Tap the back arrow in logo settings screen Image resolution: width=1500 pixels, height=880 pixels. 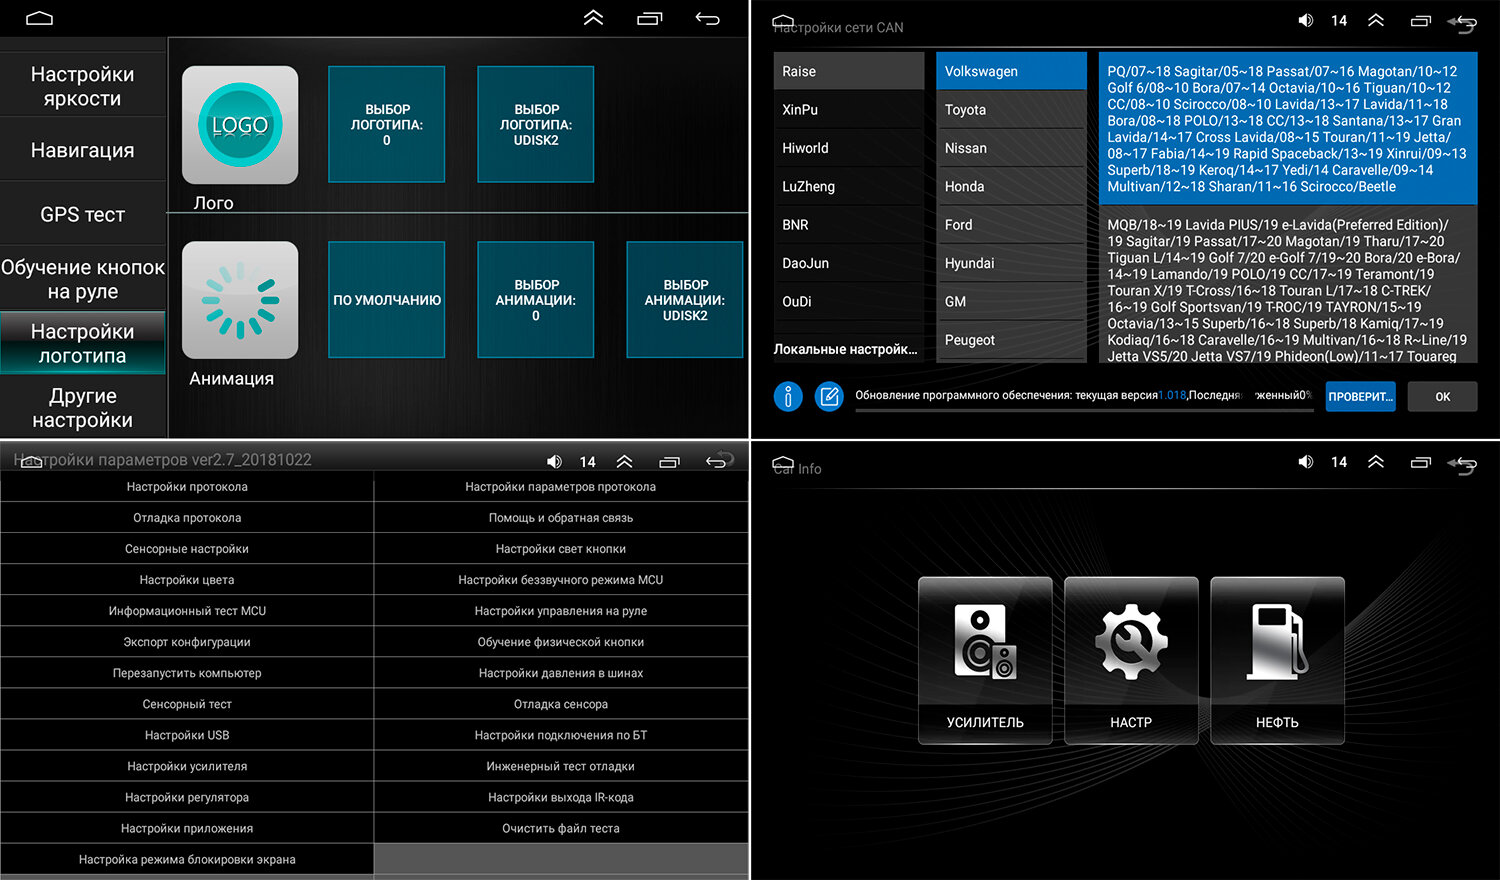click(x=707, y=18)
